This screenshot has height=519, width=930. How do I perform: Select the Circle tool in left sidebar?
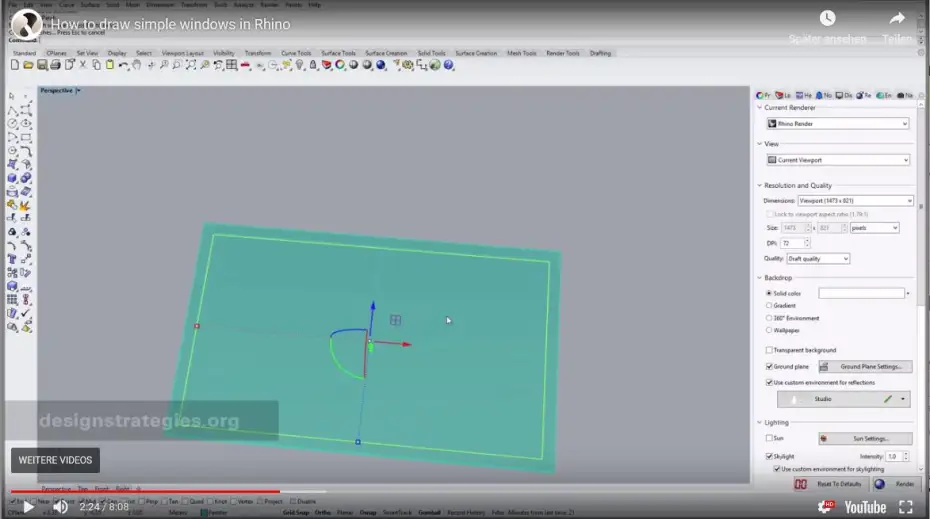(12, 123)
